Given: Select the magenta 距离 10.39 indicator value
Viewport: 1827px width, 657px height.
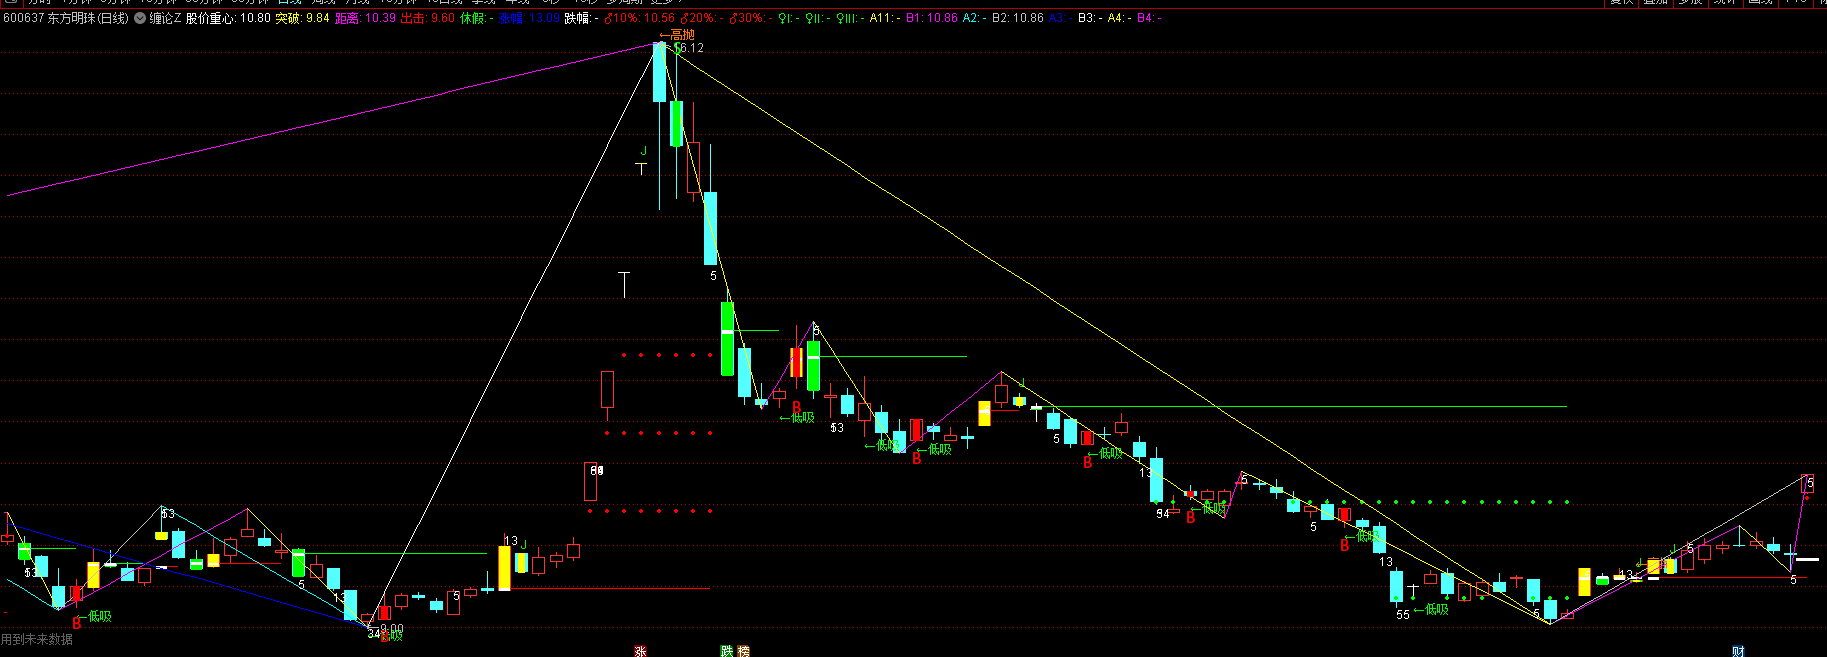Looking at the screenshot, I should pyautogui.click(x=365, y=18).
